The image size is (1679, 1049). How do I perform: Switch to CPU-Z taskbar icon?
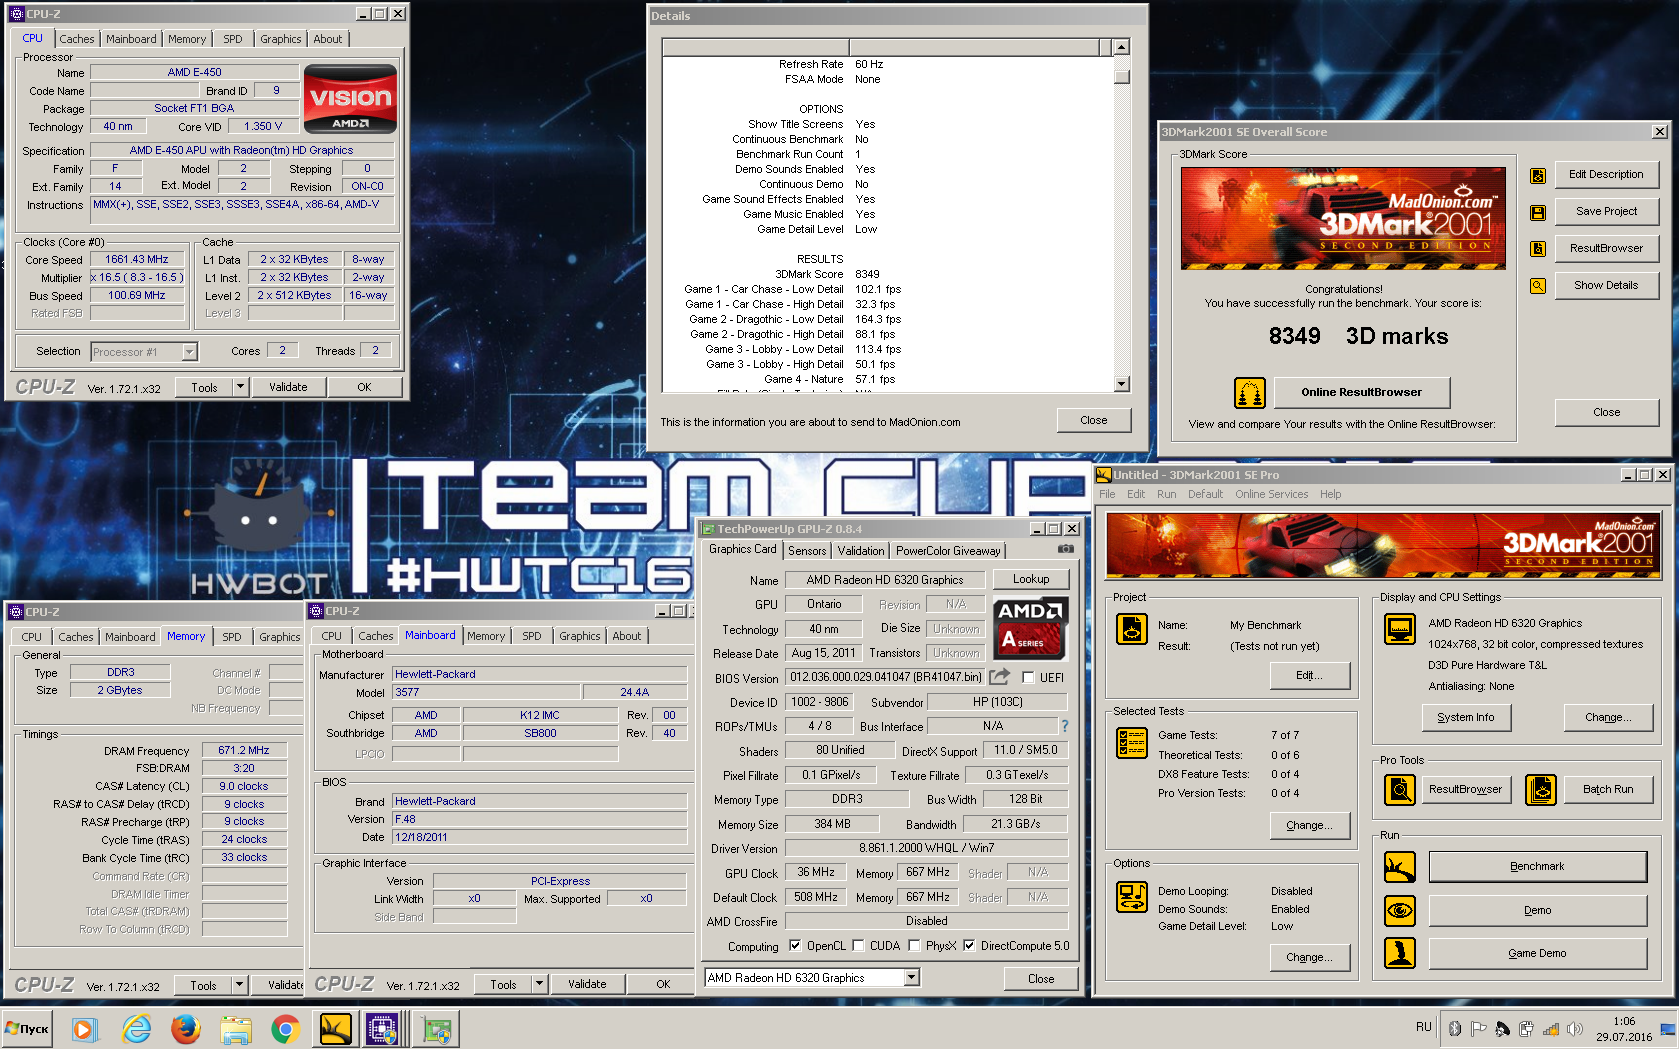[x=384, y=1028]
